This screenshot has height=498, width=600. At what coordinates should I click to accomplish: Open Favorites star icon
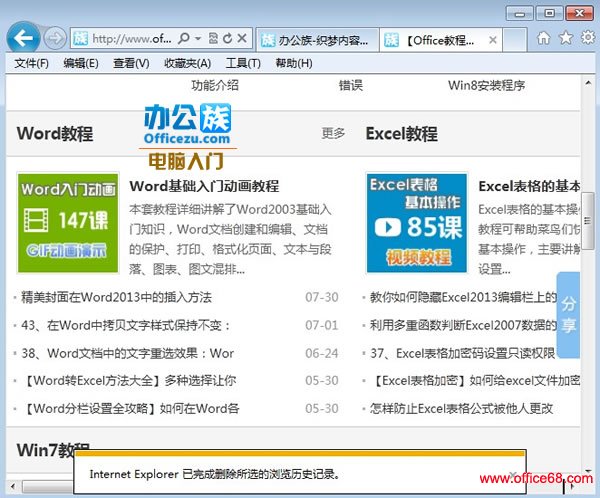click(566, 38)
